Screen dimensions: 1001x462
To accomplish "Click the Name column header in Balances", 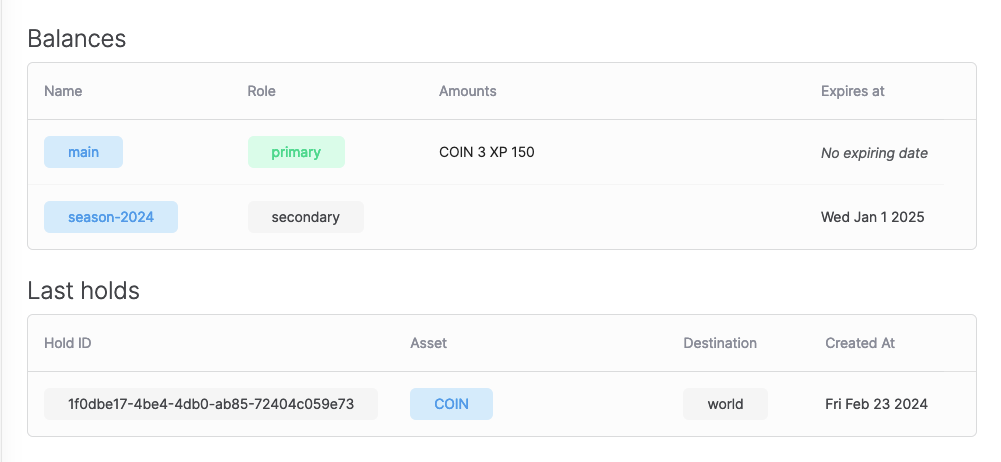I will click(x=63, y=91).
